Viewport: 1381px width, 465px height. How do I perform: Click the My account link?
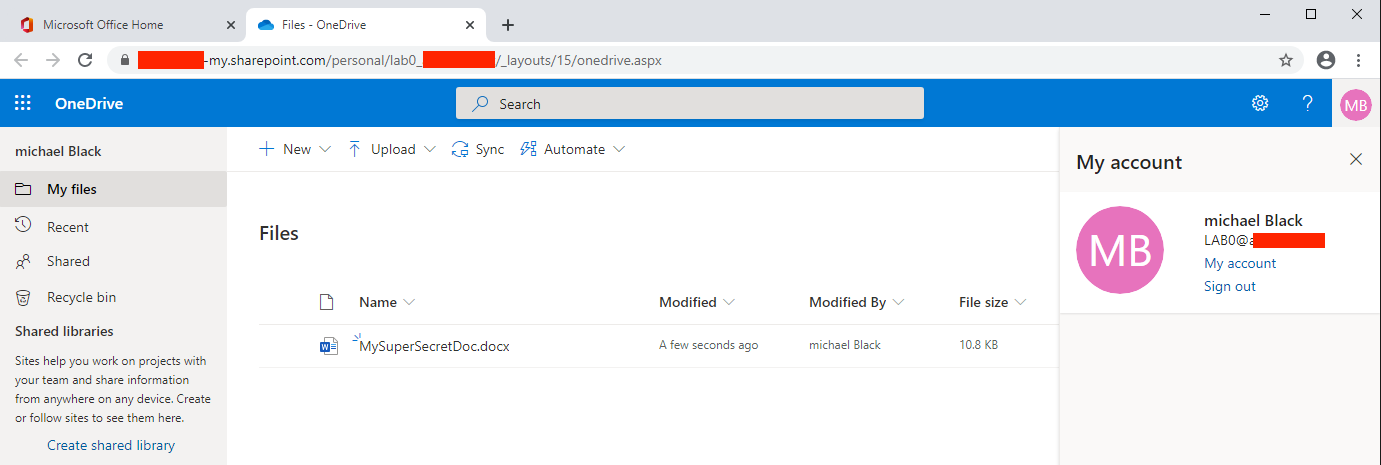[x=1240, y=263]
